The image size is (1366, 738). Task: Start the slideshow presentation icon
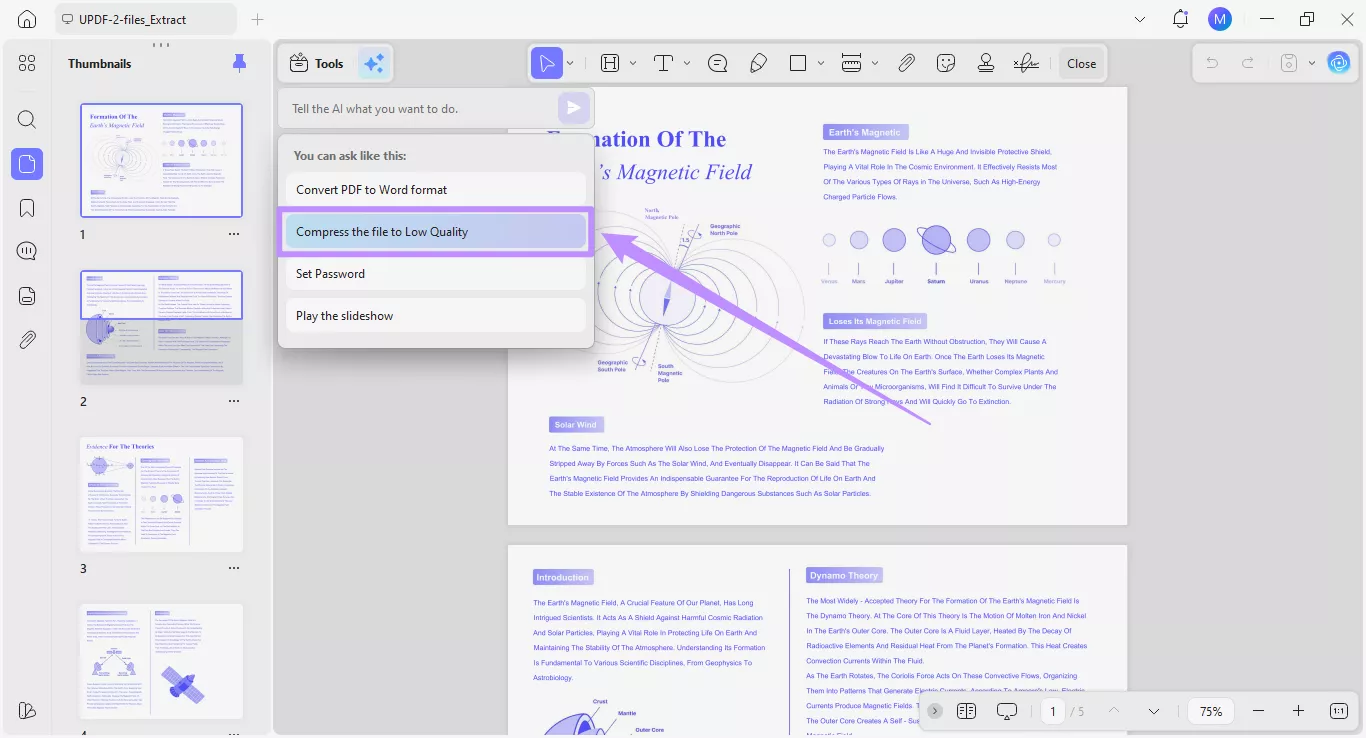[1007, 711]
